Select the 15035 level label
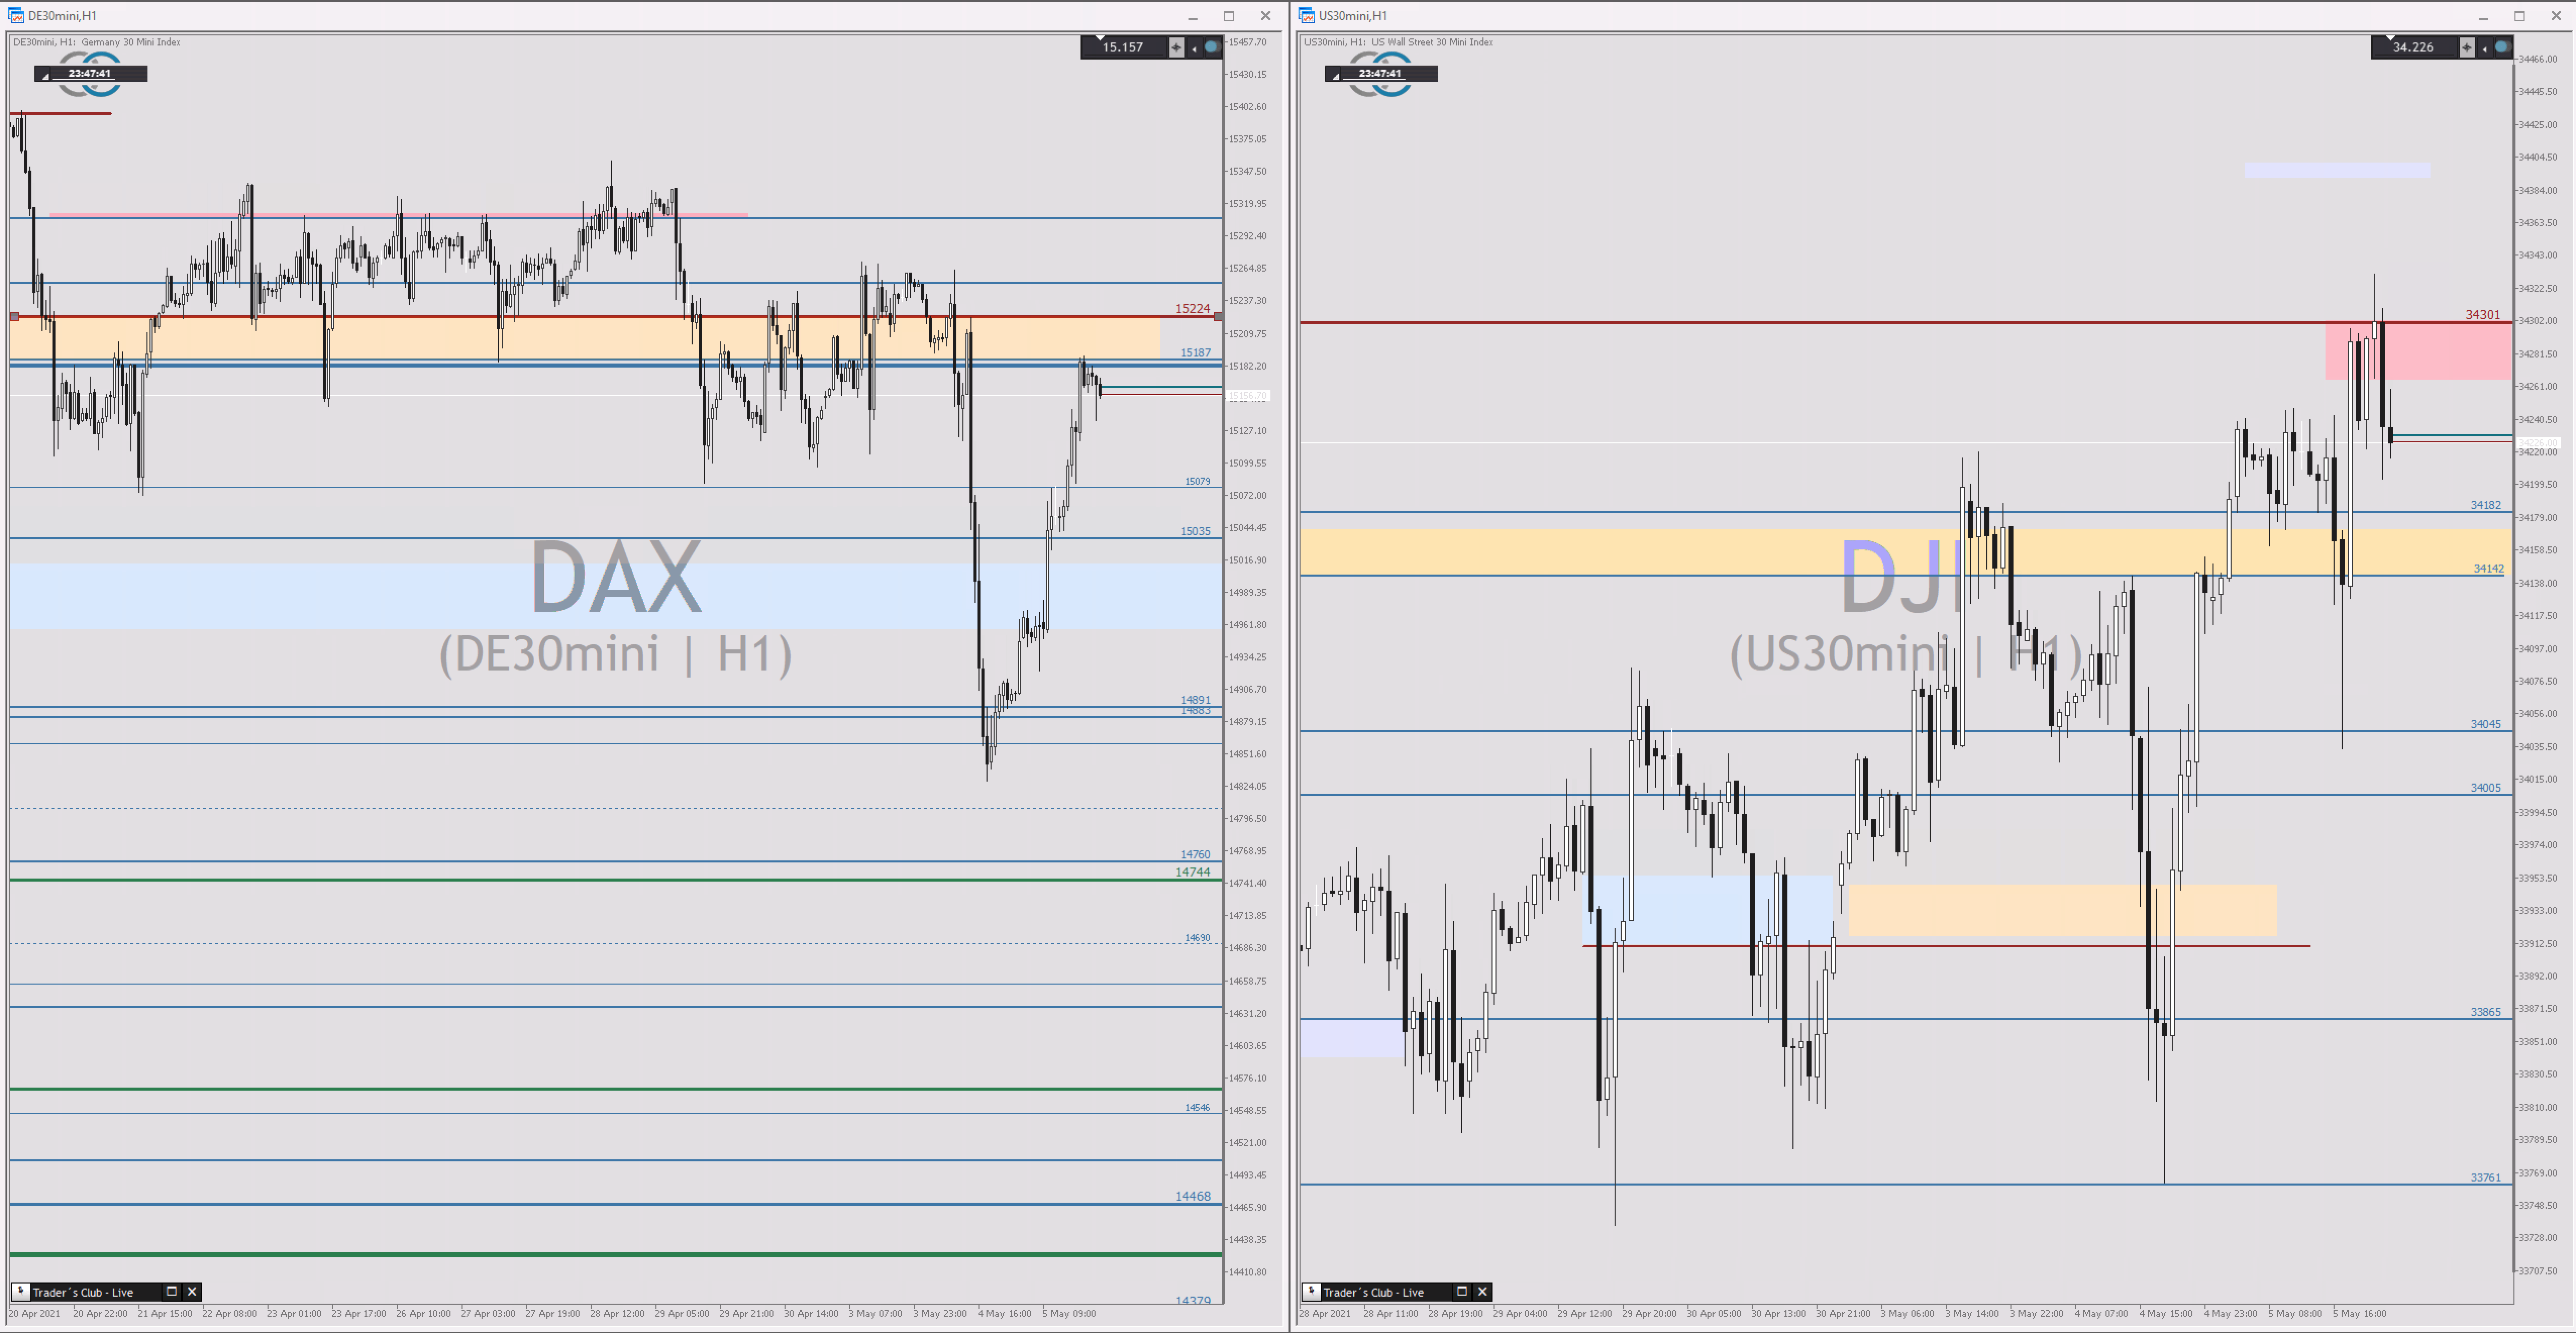The height and width of the screenshot is (1333, 2576). [x=1195, y=531]
